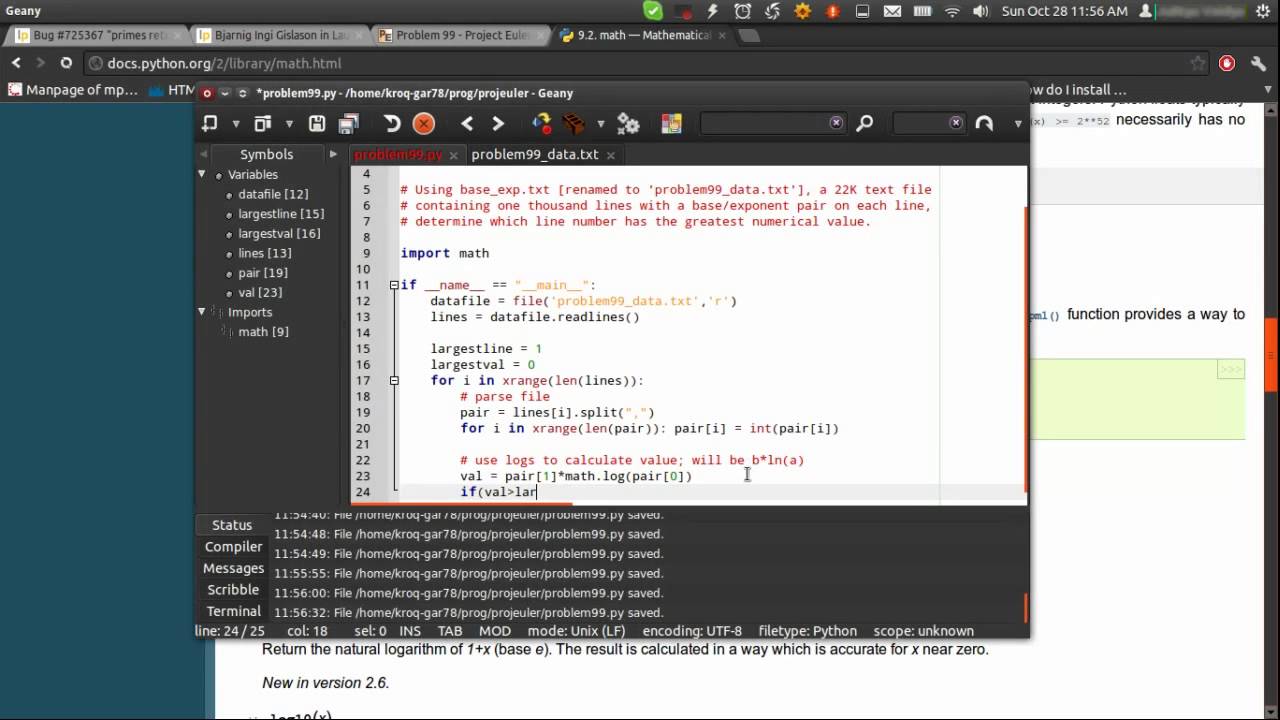
Task: Click the magnifier Find icon
Action: coord(865,123)
